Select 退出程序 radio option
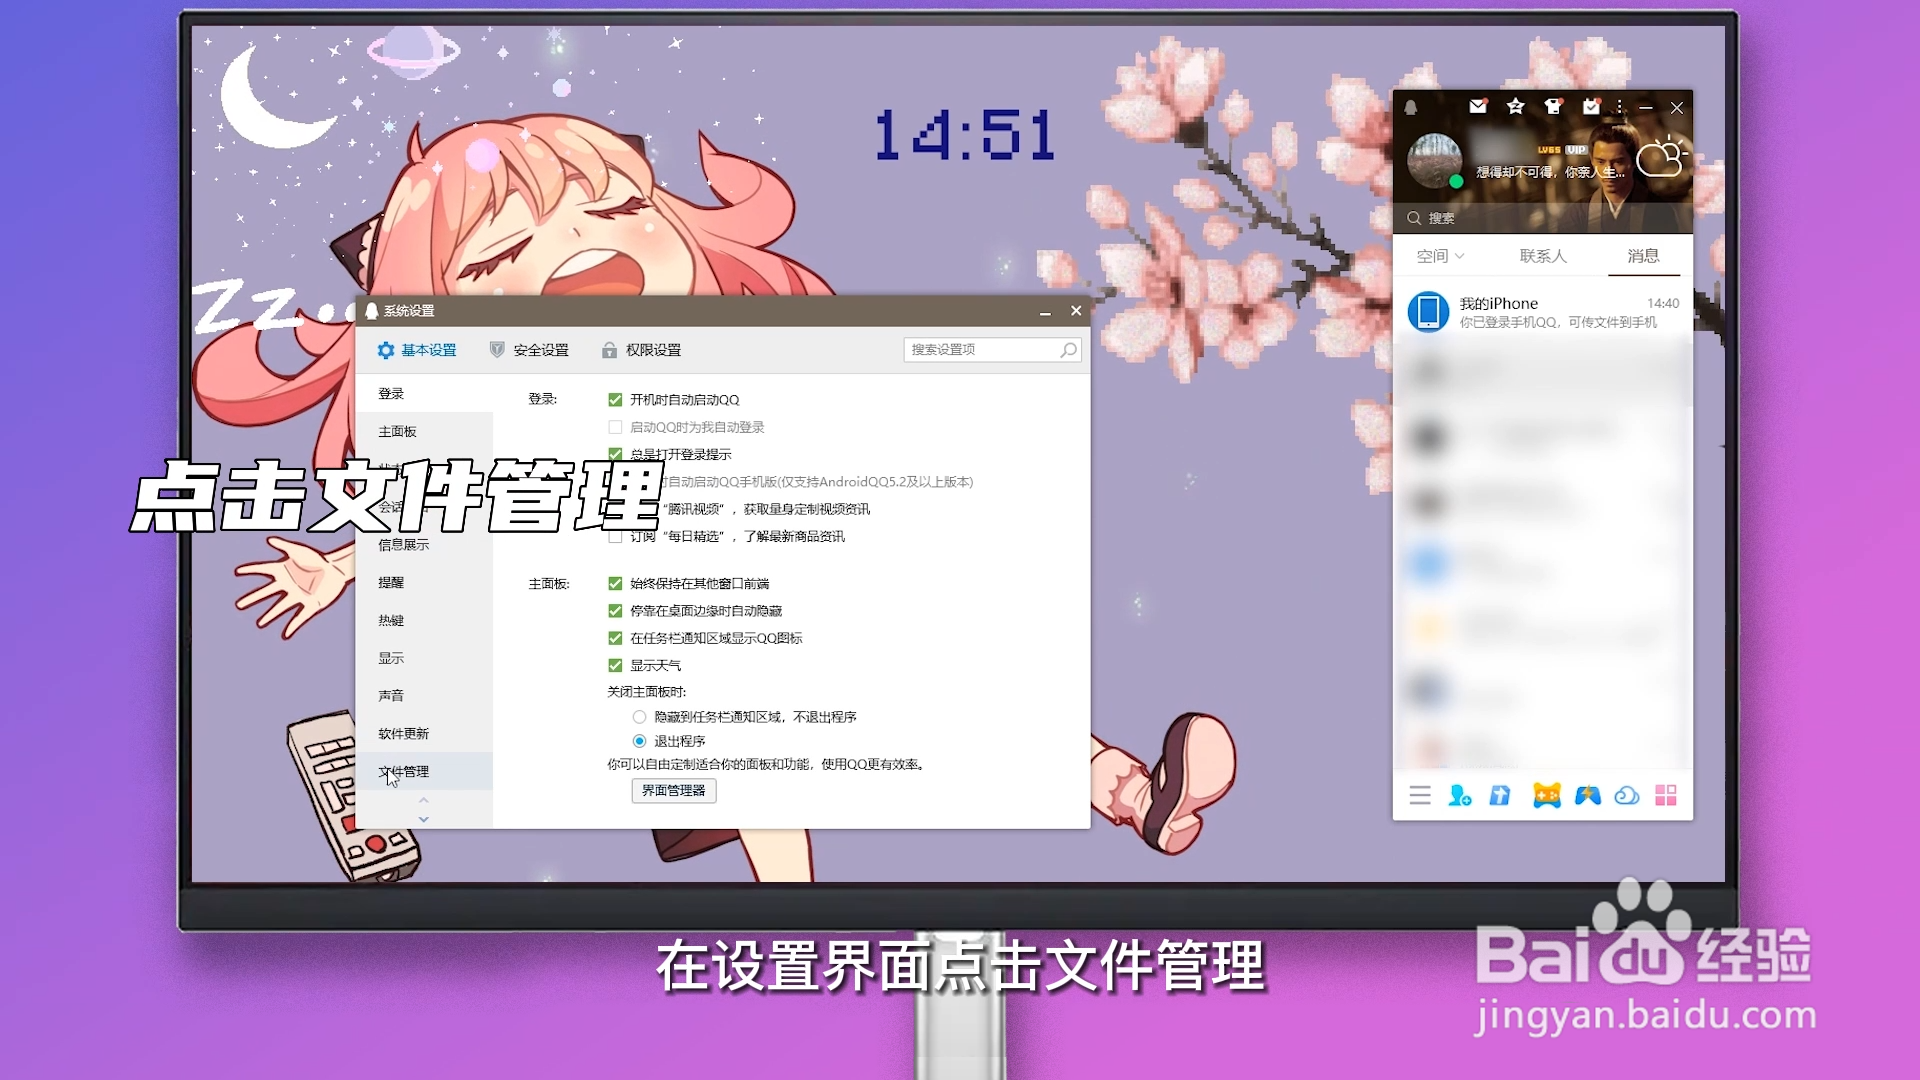Viewport: 1920px width, 1080px height. coord(639,741)
